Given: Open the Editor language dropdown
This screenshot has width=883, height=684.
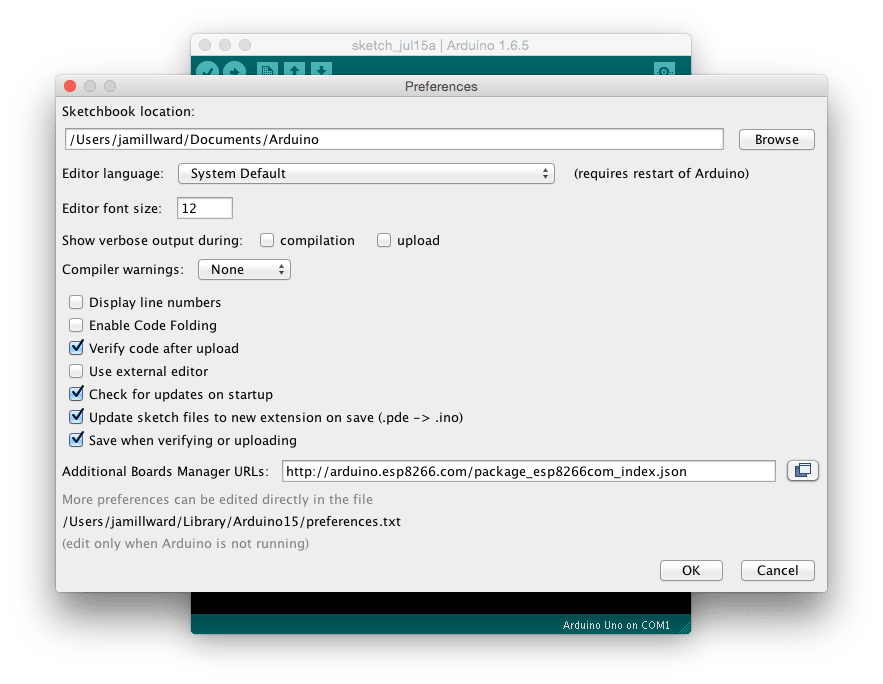Looking at the screenshot, I should click(366, 173).
